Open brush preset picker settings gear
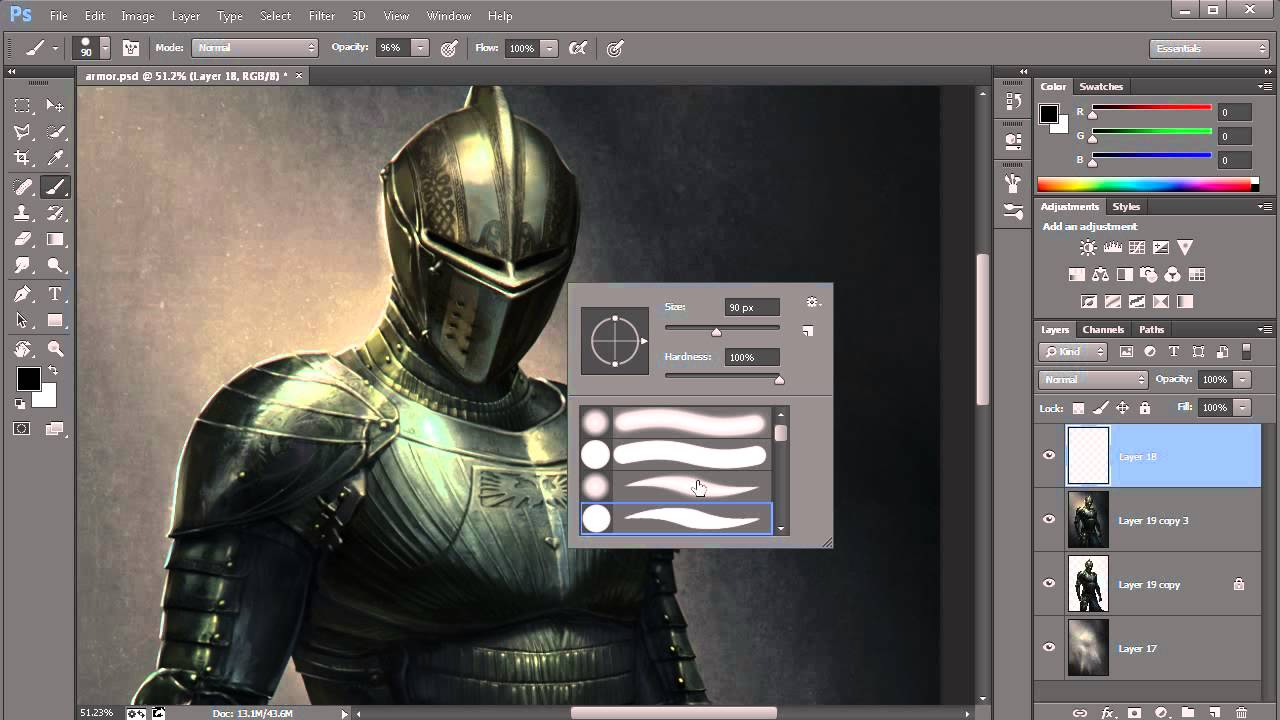The image size is (1280, 720). tap(812, 302)
